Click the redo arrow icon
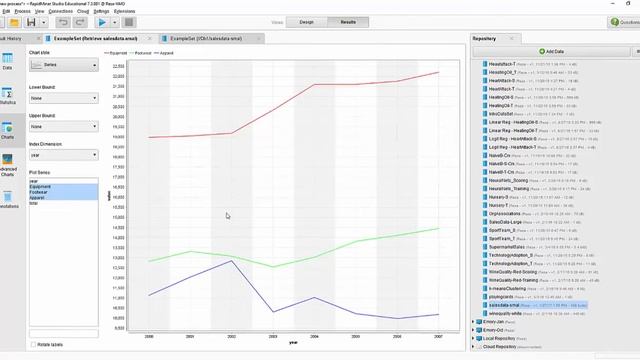 (80, 22)
